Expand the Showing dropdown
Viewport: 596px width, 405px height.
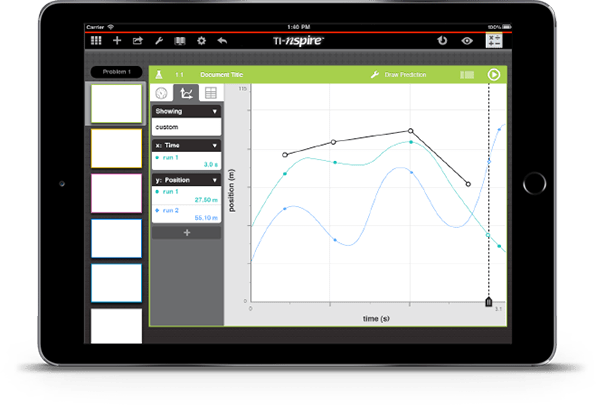coord(186,111)
